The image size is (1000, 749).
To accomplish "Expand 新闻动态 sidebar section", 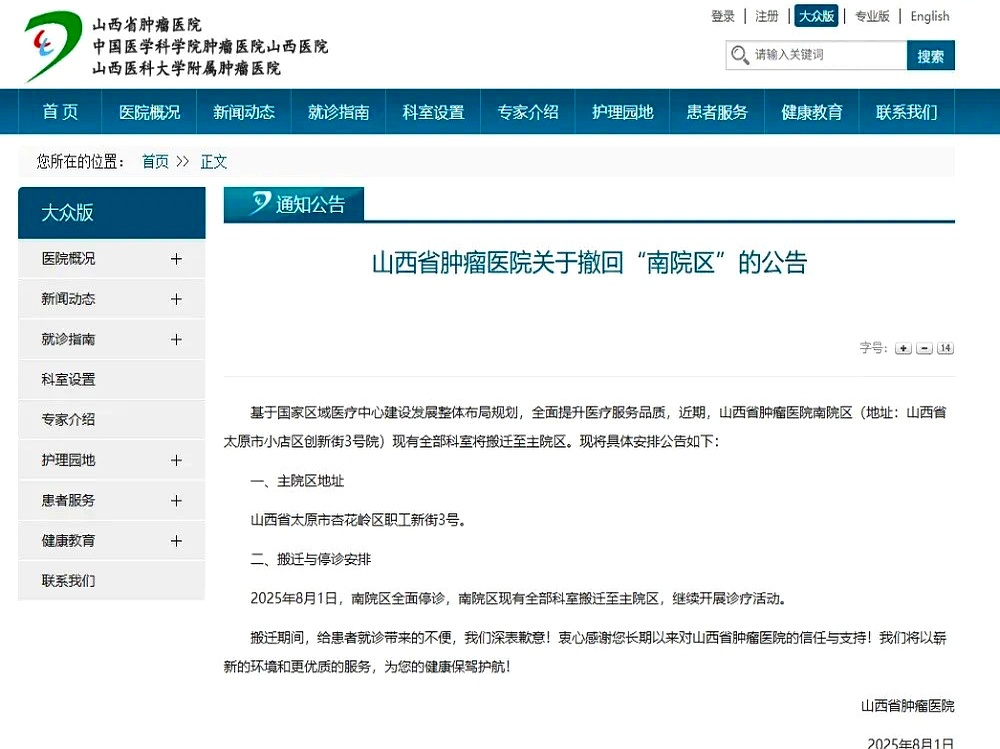I will (x=176, y=299).
